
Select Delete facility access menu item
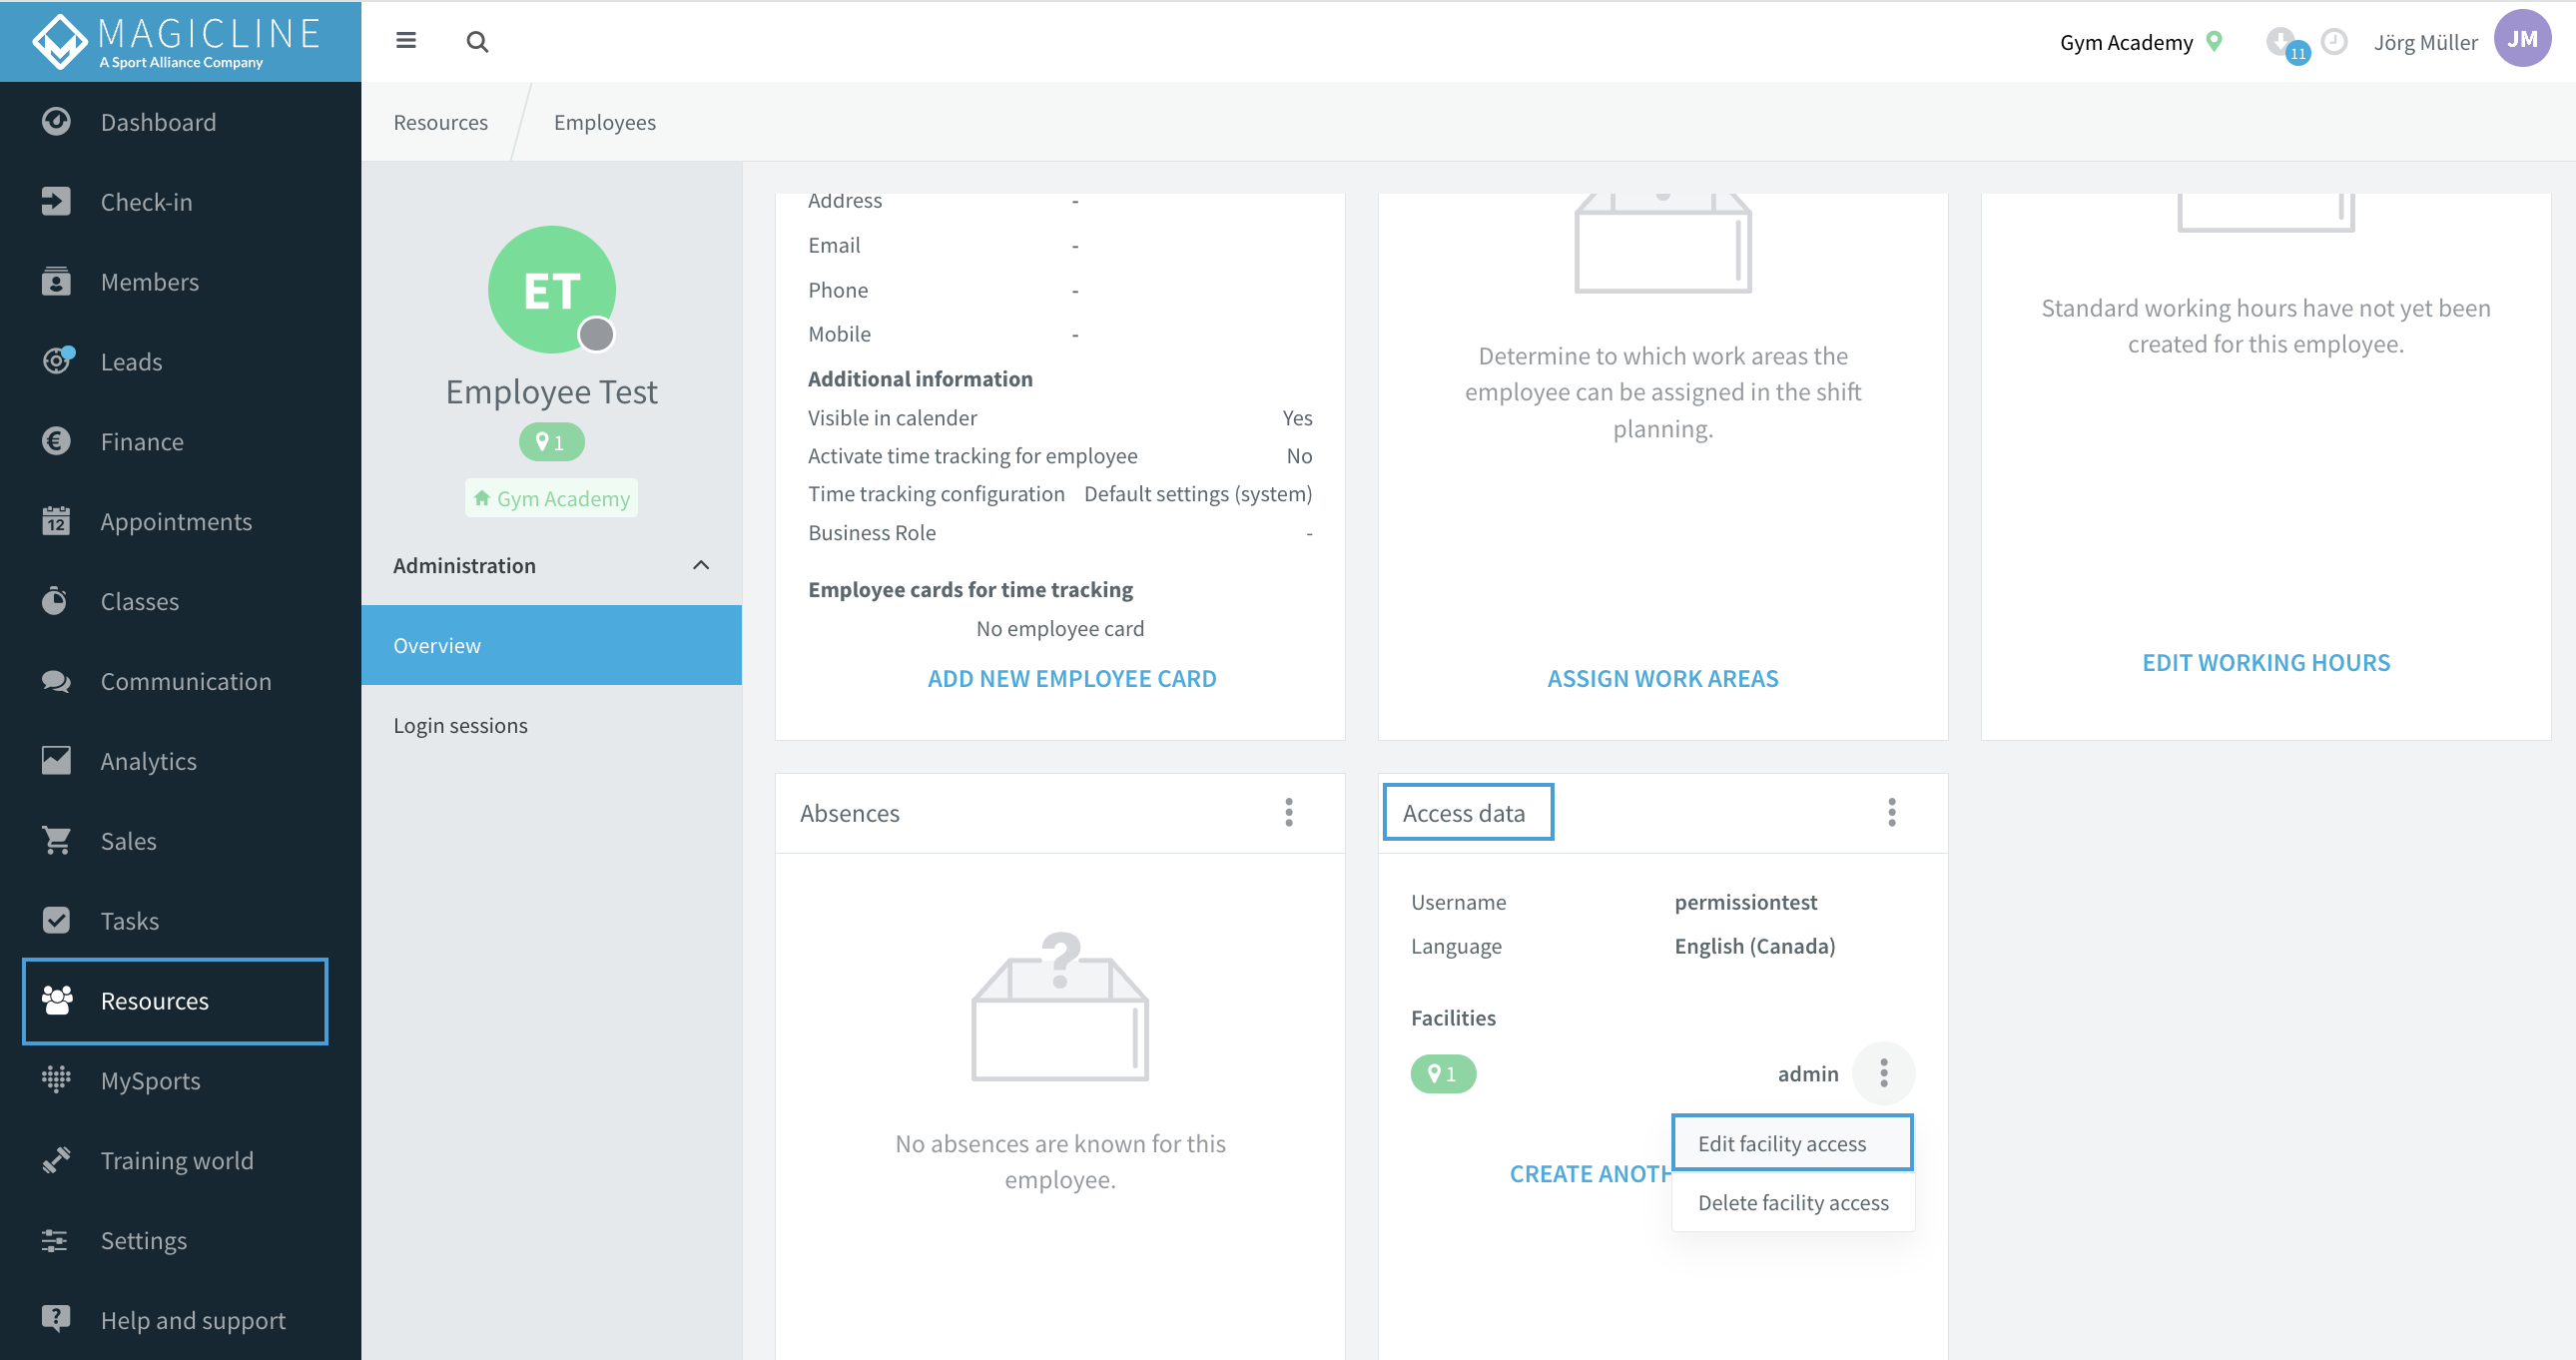coord(1792,1203)
